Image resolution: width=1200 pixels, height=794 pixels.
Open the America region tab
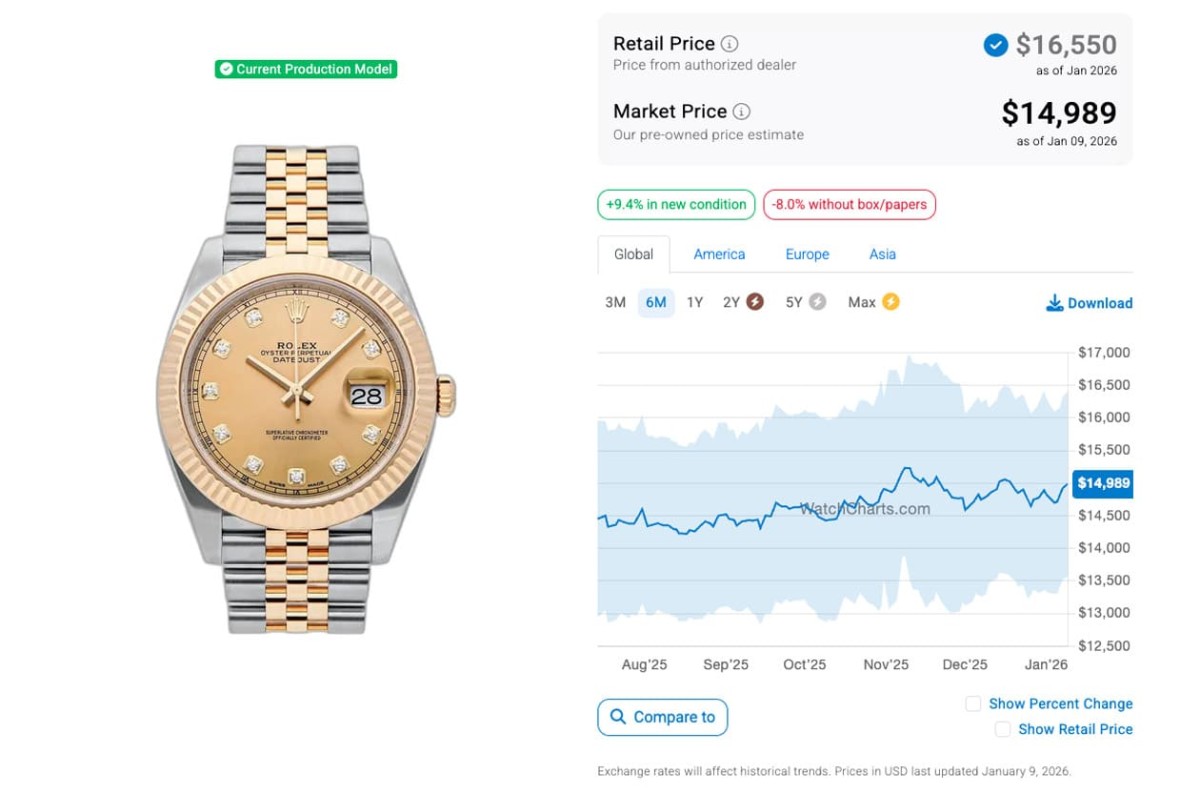click(x=719, y=254)
